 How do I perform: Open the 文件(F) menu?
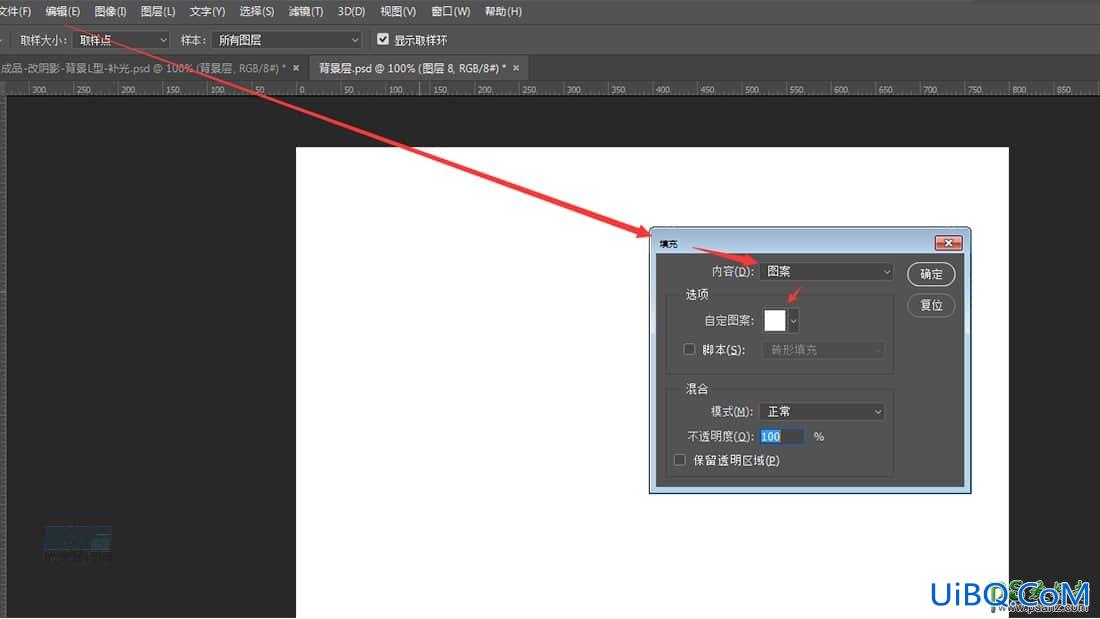tap(15, 11)
